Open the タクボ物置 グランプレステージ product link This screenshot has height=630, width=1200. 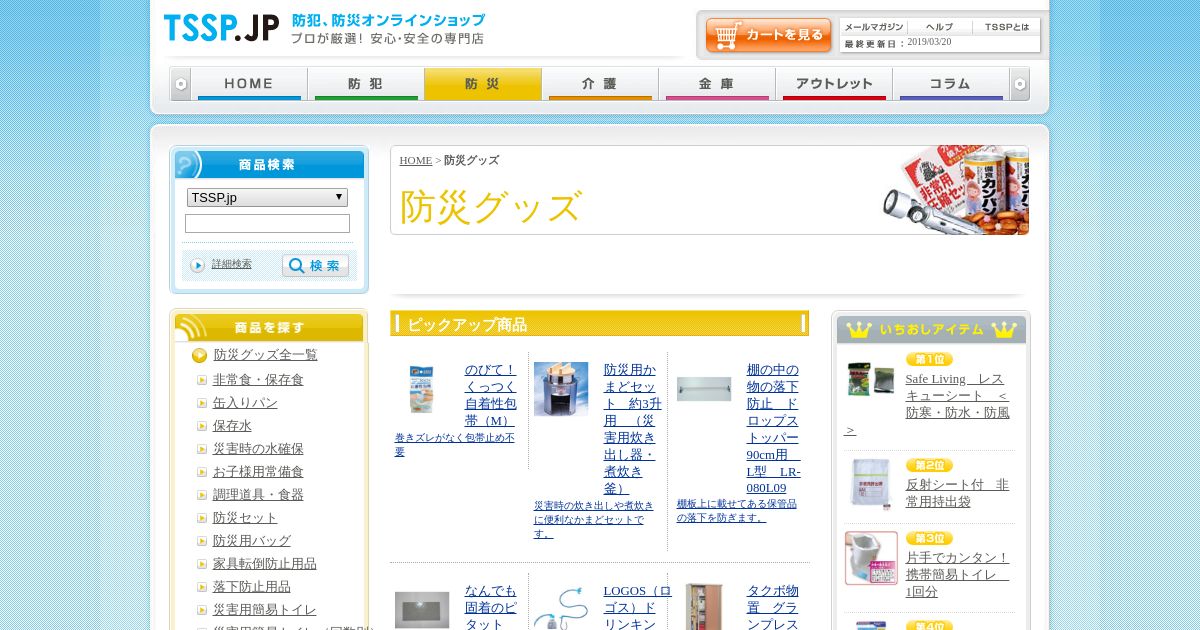pyautogui.click(x=773, y=607)
